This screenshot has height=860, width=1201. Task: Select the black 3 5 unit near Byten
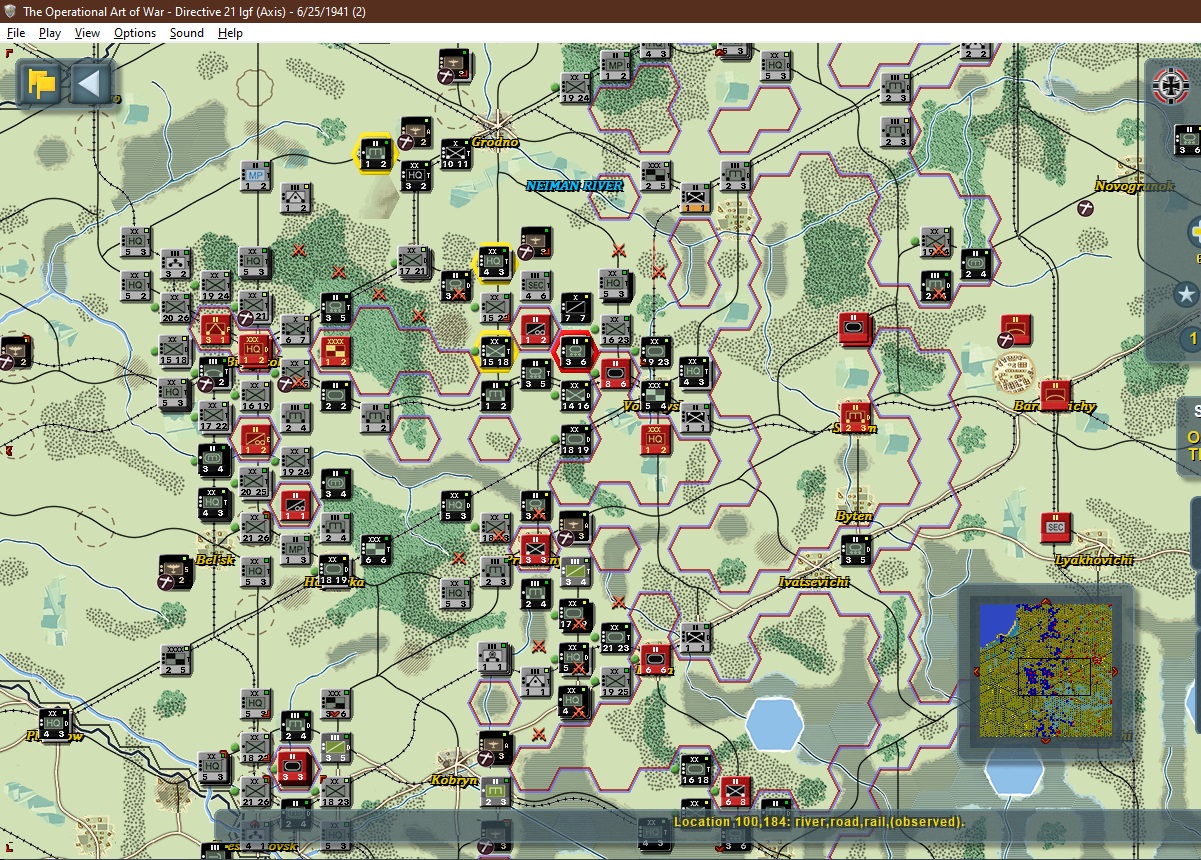point(855,549)
